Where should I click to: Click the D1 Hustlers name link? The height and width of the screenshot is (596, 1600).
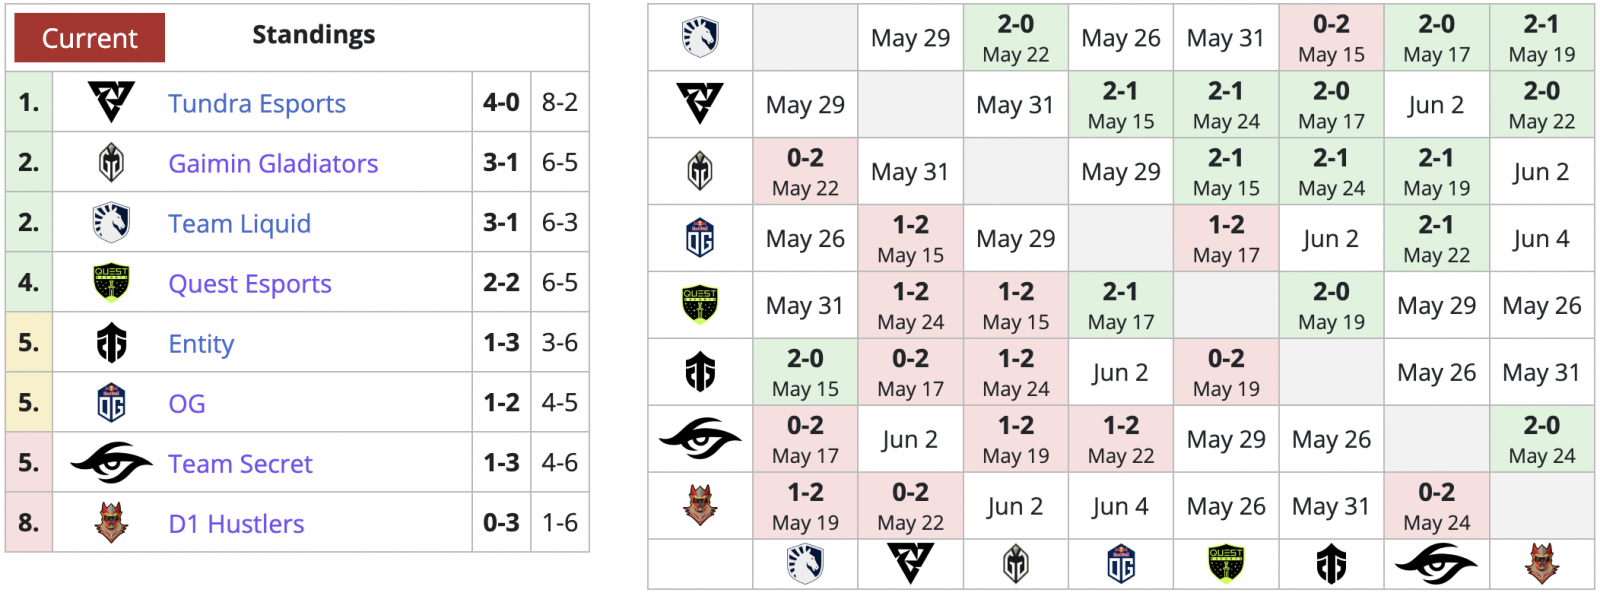[236, 524]
